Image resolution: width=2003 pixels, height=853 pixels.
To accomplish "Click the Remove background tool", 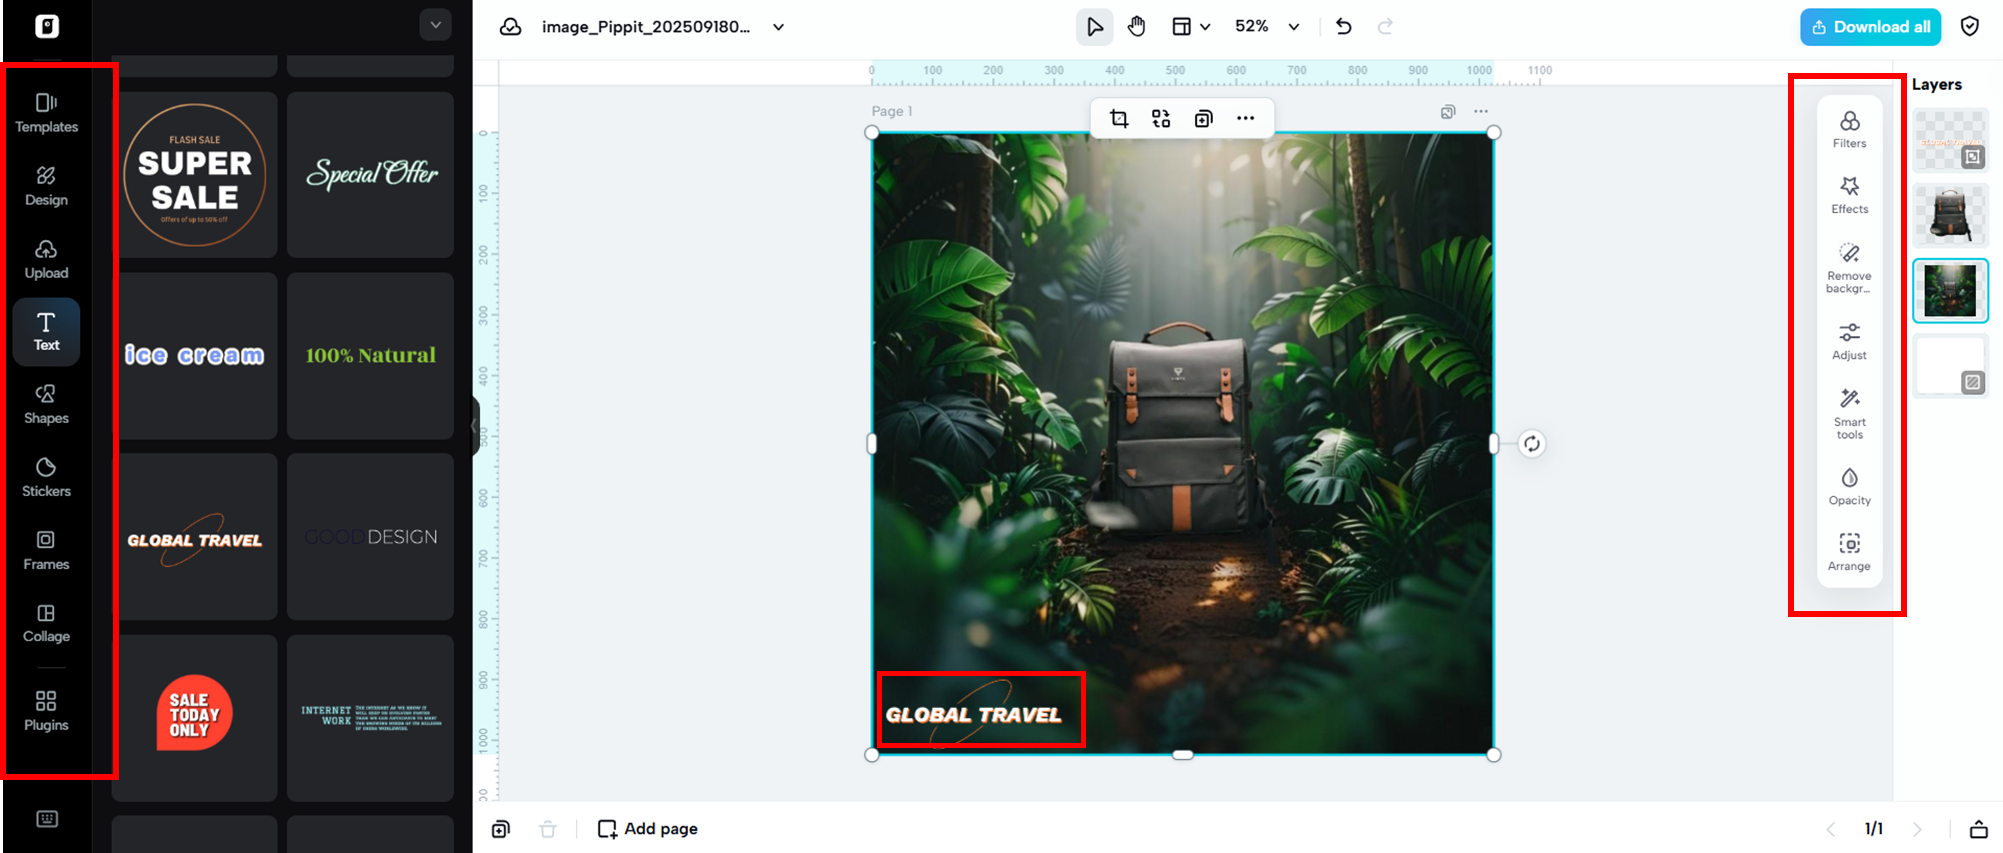I will point(1849,268).
